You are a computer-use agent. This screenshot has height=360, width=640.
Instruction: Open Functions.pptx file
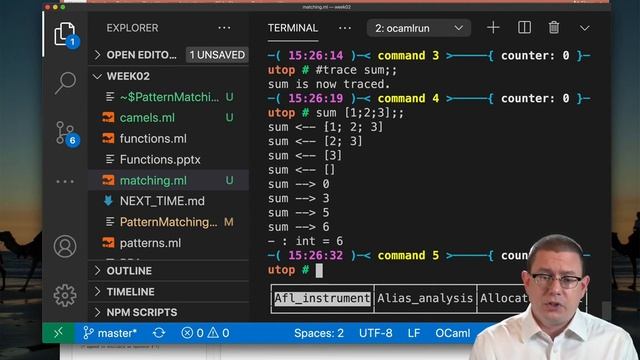coord(169,159)
